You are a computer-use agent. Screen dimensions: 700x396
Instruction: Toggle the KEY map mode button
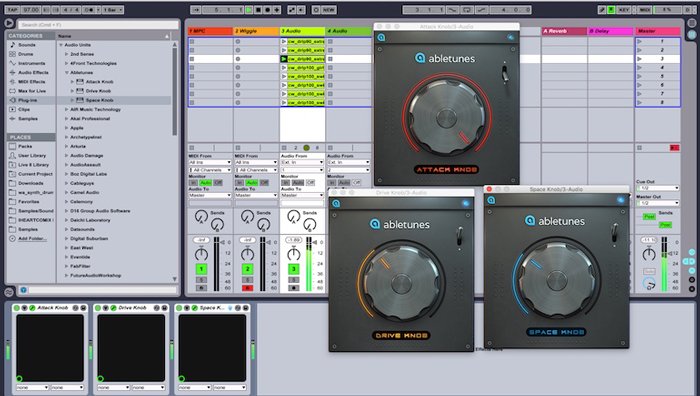(x=624, y=9)
